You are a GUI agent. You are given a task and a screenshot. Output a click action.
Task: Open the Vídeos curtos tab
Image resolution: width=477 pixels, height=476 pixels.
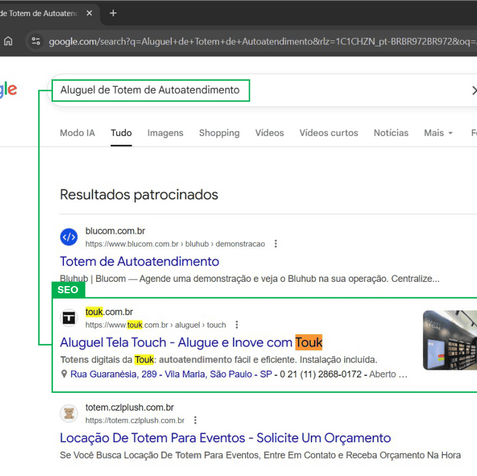(x=329, y=133)
